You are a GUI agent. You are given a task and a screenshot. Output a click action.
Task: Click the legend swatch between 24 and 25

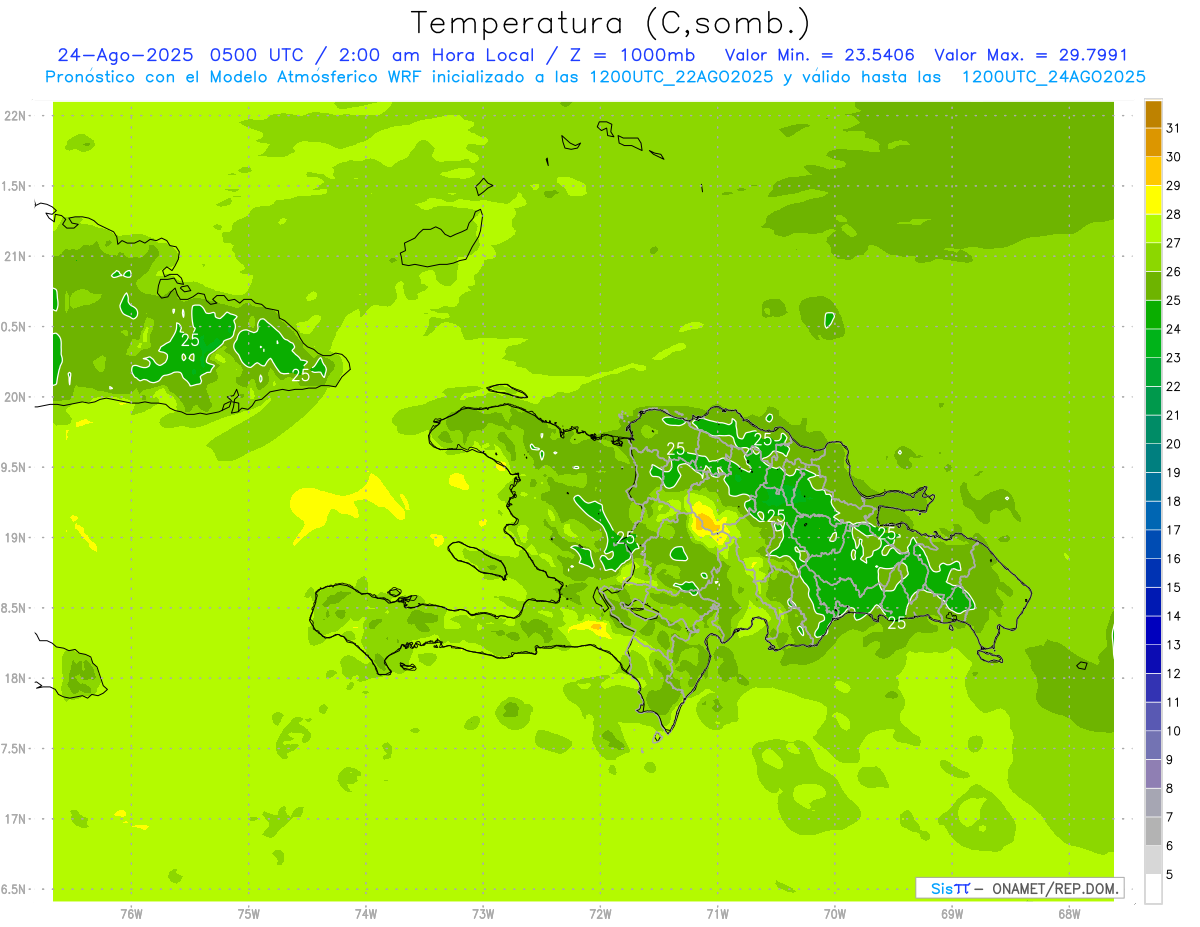[x=1153, y=314]
